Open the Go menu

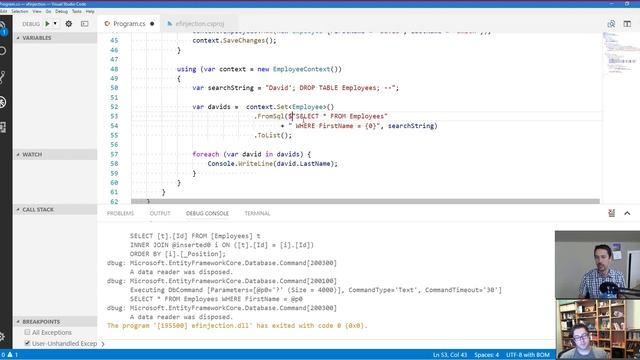tap(48, 11)
